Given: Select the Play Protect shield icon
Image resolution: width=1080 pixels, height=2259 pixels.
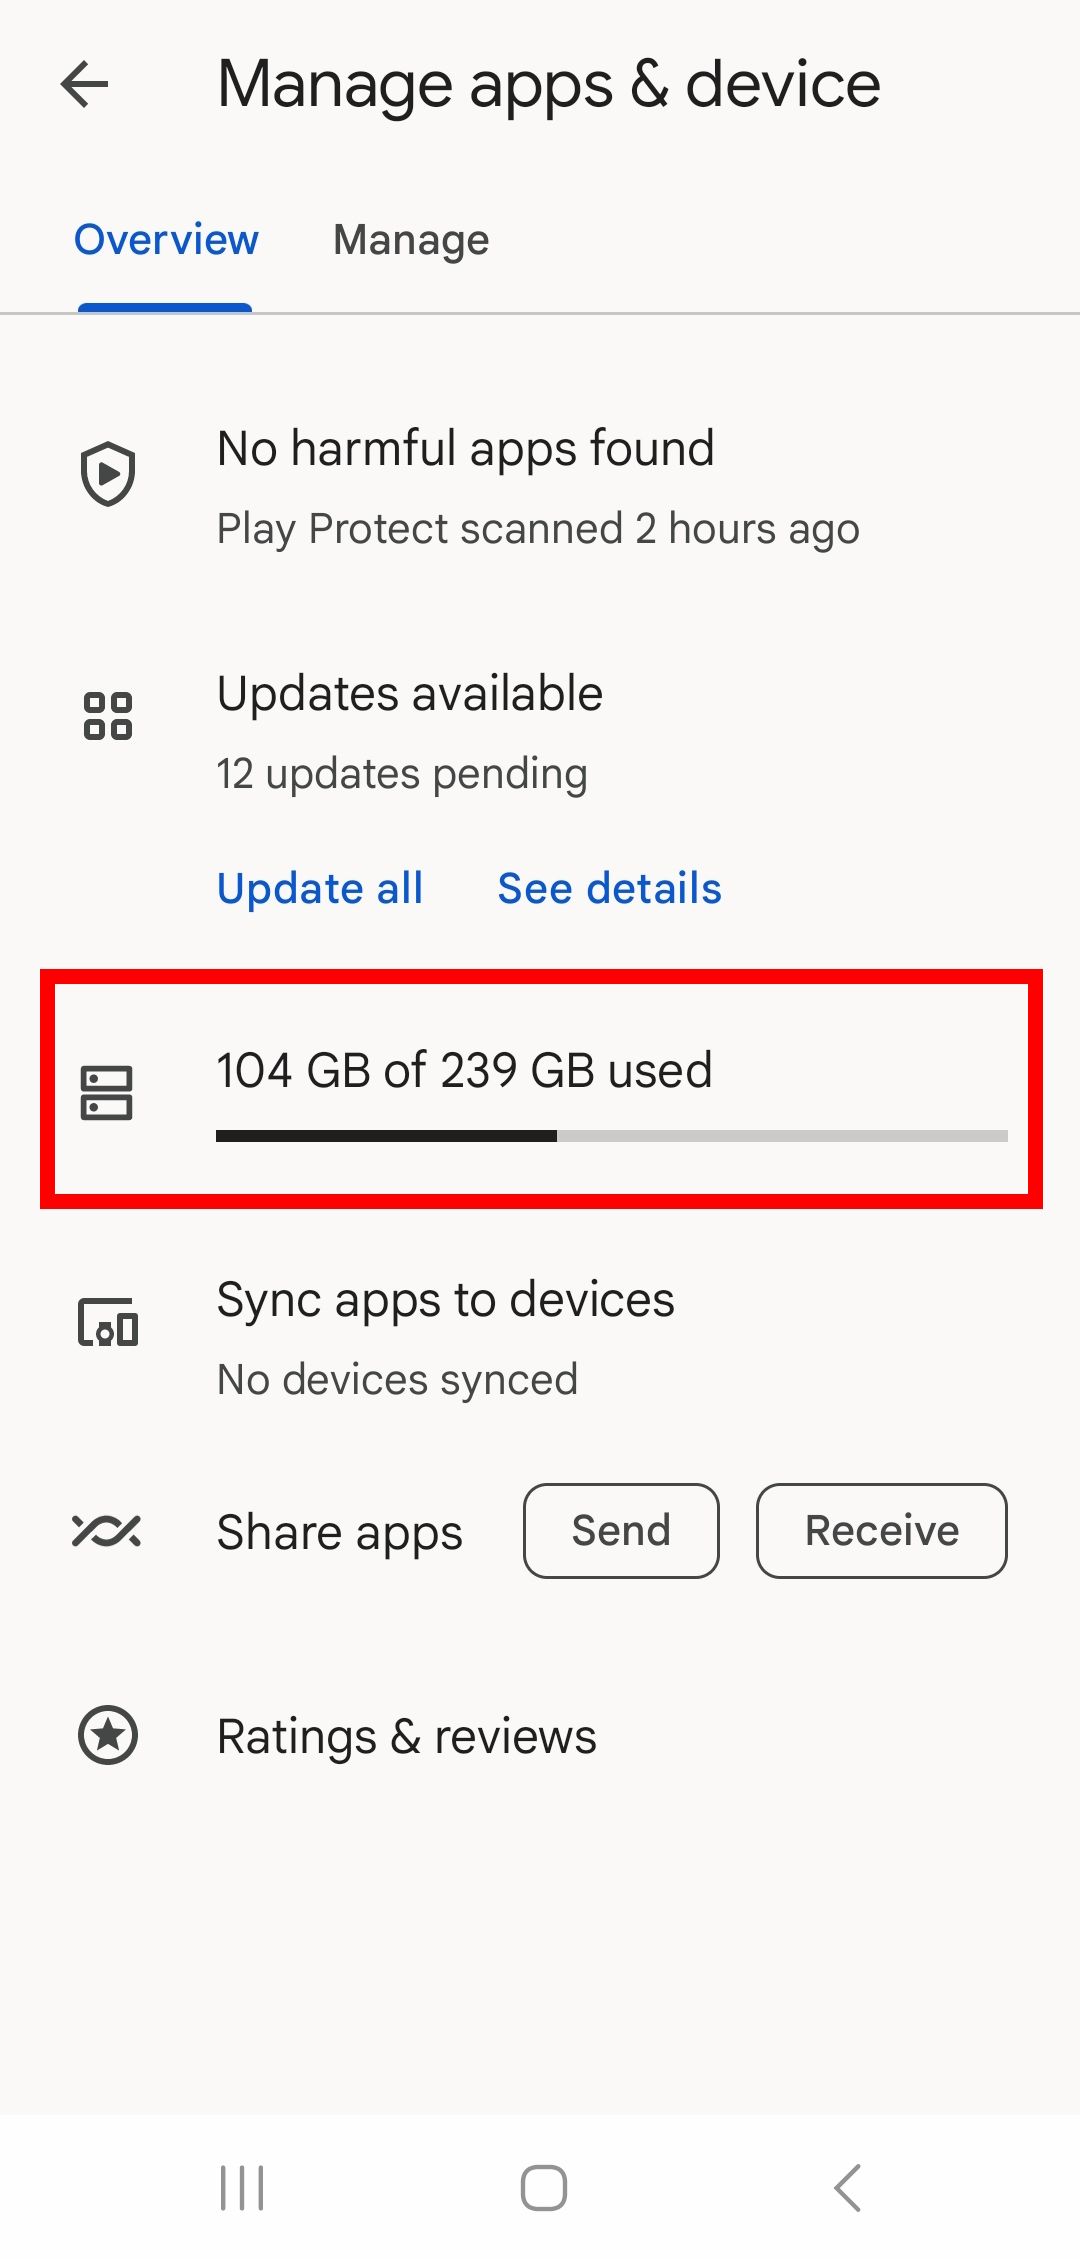Looking at the screenshot, I should (107, 474).
